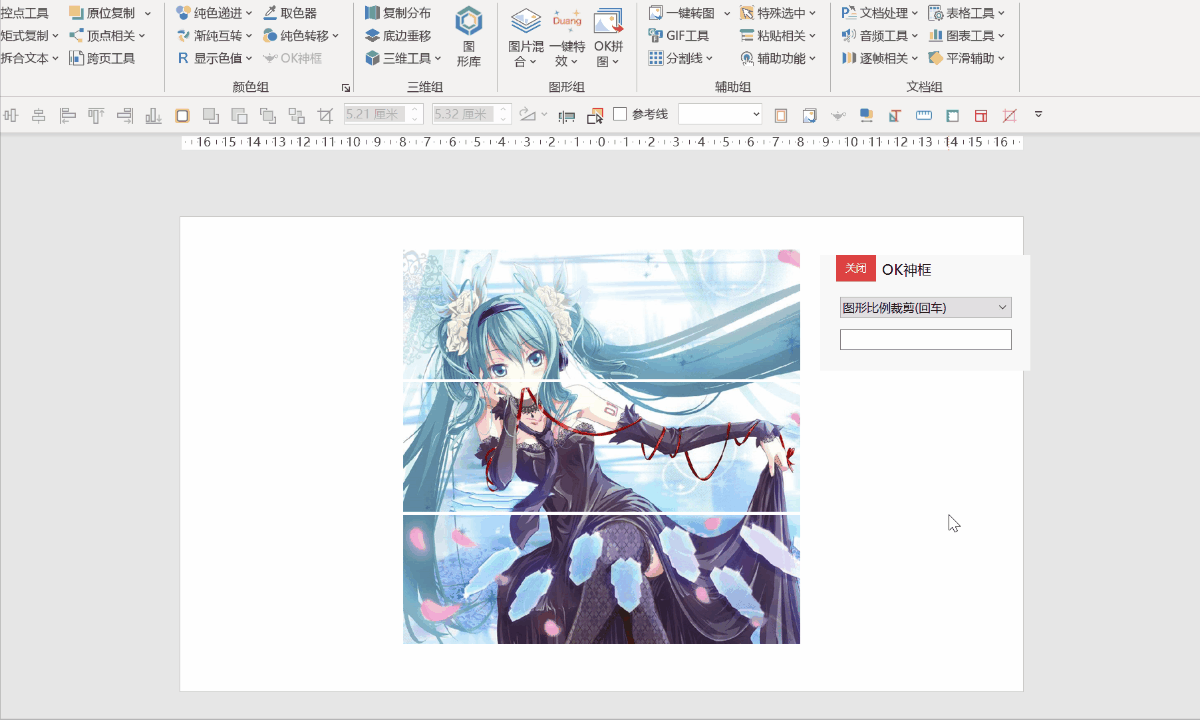Open the OK拼图 collage menu
The width and height of the screenshot is (1200, 720).
pos(608,37)
